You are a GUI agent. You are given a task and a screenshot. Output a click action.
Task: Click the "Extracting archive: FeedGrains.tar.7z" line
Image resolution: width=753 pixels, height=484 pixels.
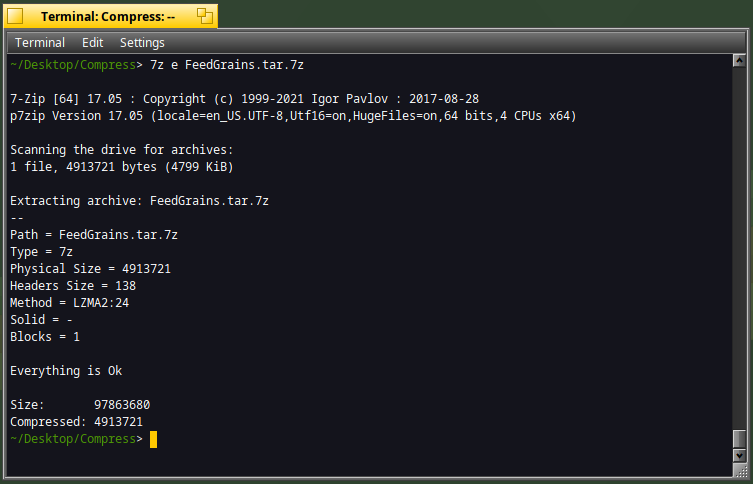pos(139,201)
